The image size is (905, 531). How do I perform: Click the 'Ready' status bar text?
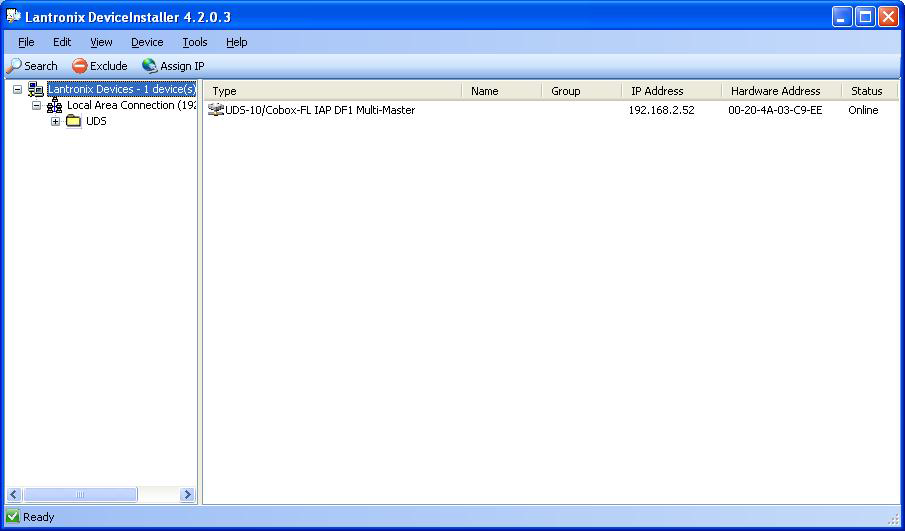pos(39,517)
